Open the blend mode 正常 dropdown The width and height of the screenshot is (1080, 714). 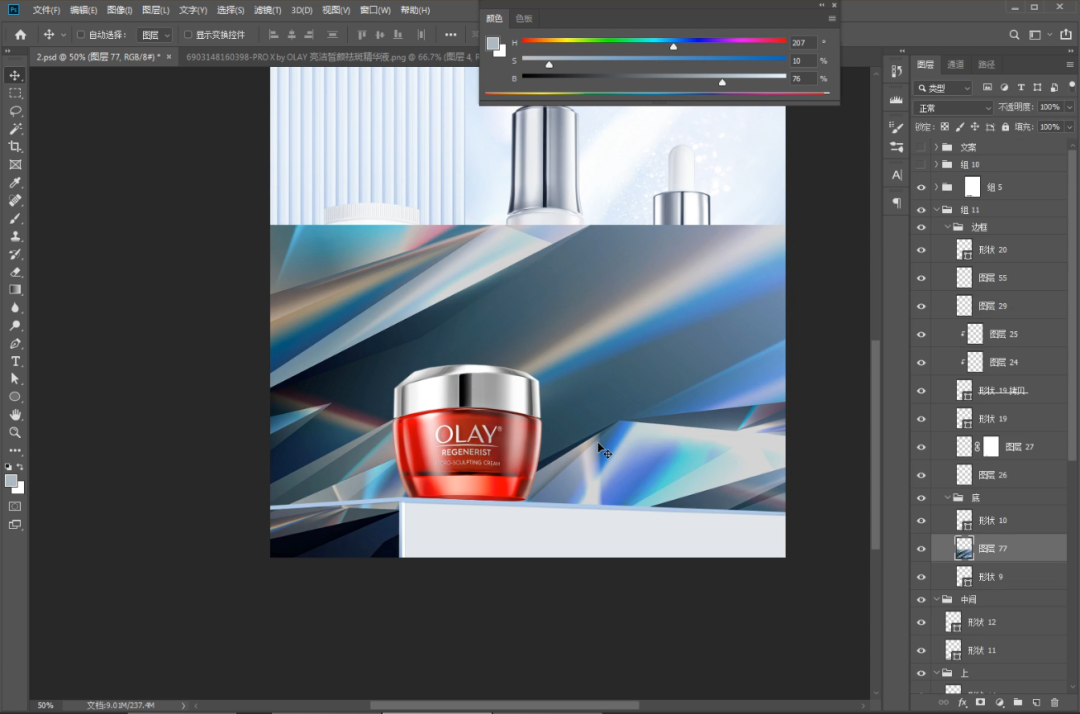954,107
